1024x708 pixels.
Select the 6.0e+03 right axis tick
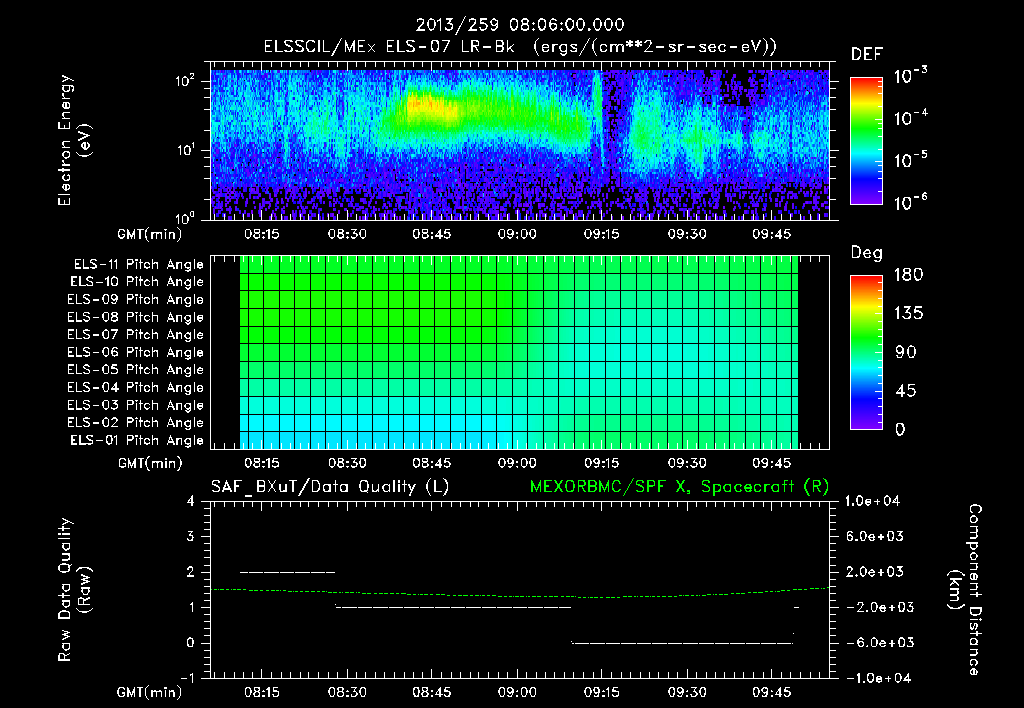tap(874, 536)
